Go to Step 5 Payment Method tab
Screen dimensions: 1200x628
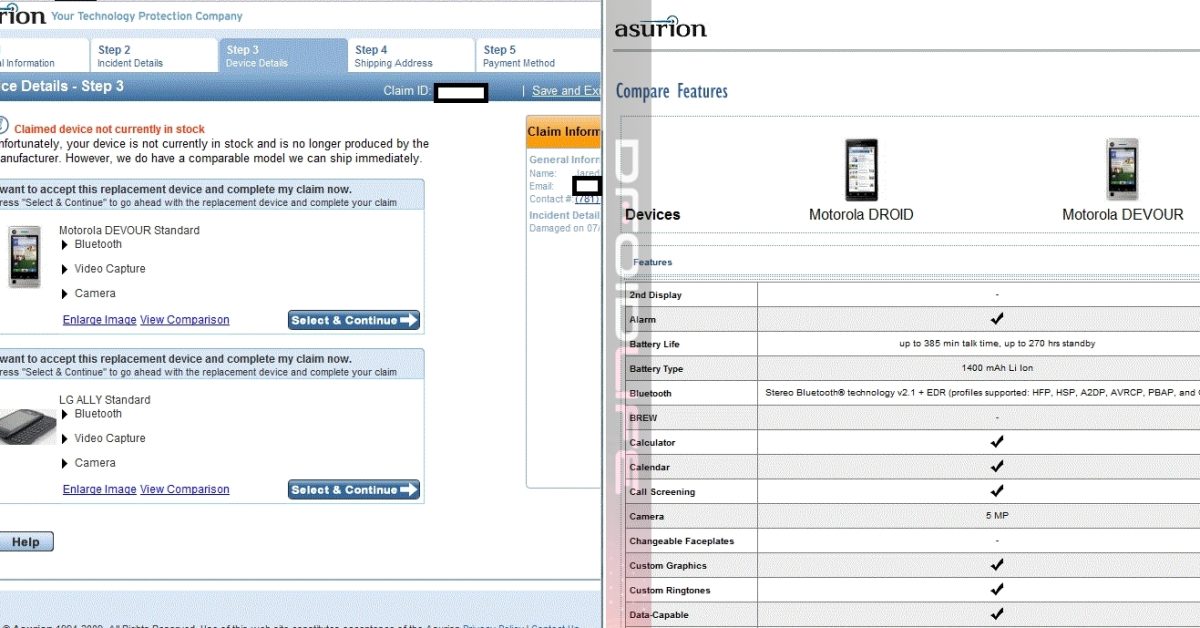point(519,56)
